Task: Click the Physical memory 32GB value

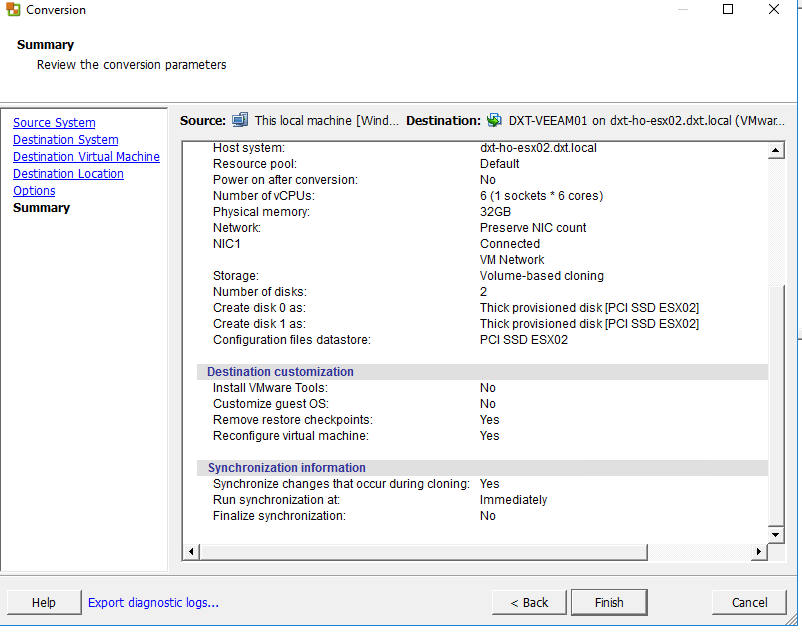Action: pos(495,212)
